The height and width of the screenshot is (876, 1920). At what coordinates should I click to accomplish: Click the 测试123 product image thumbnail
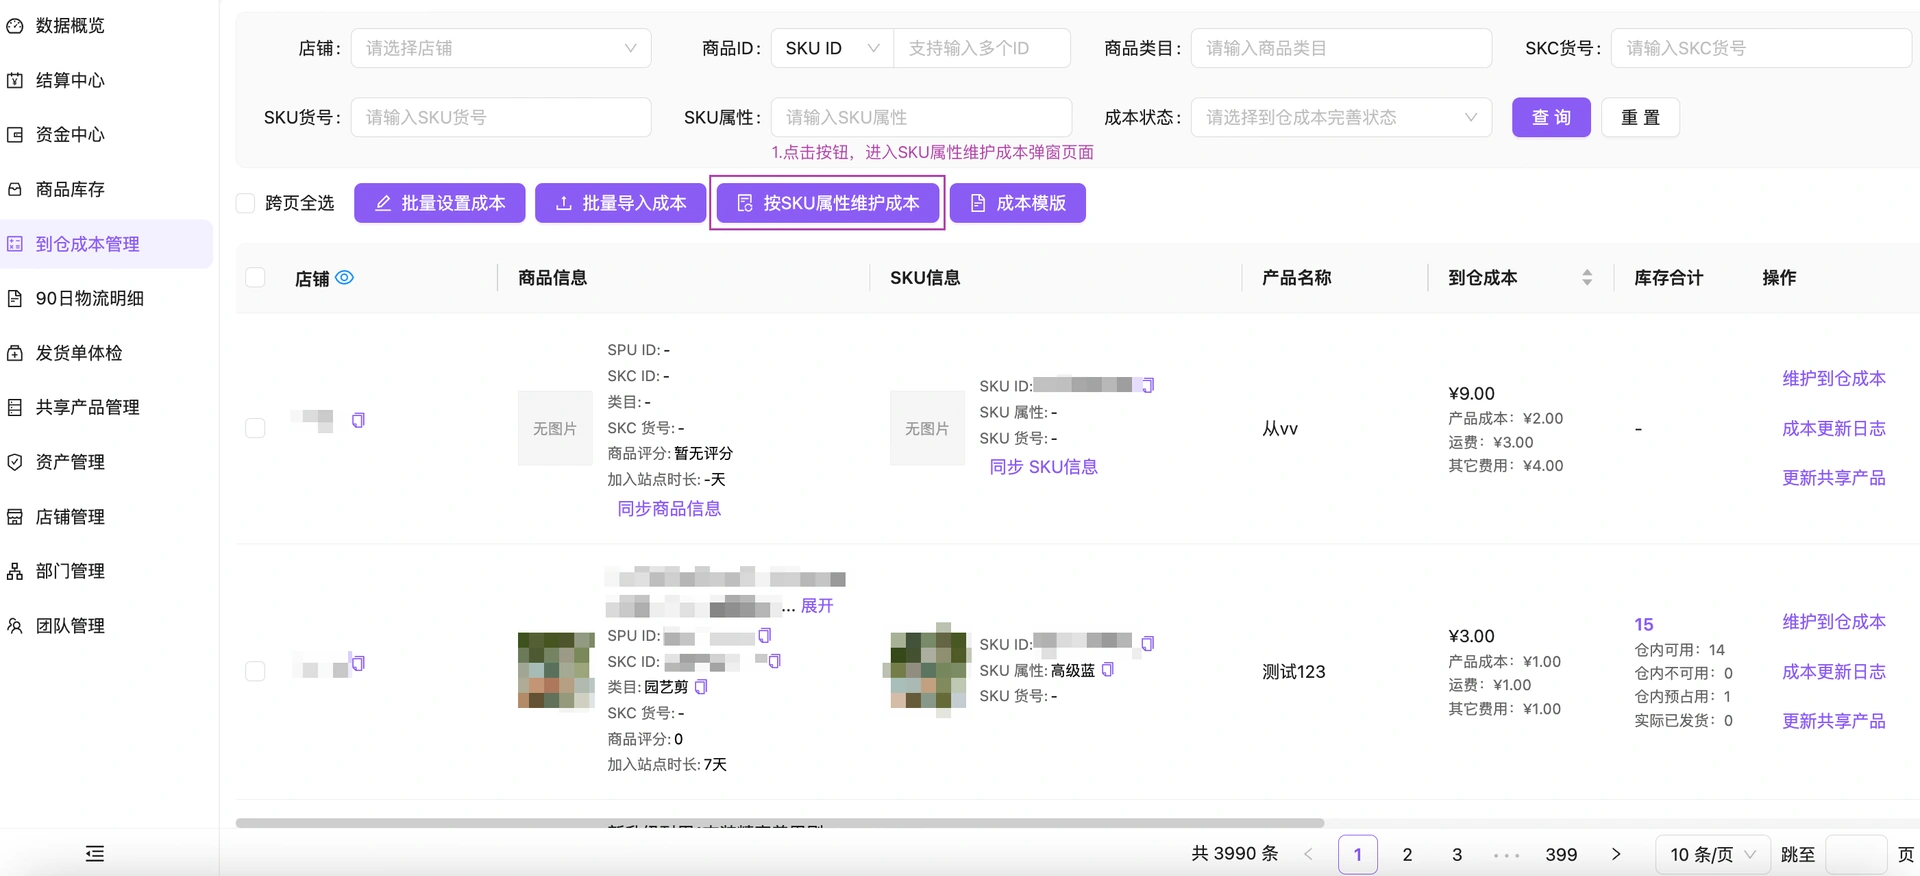pyautogui.click(x=556, y=670)
